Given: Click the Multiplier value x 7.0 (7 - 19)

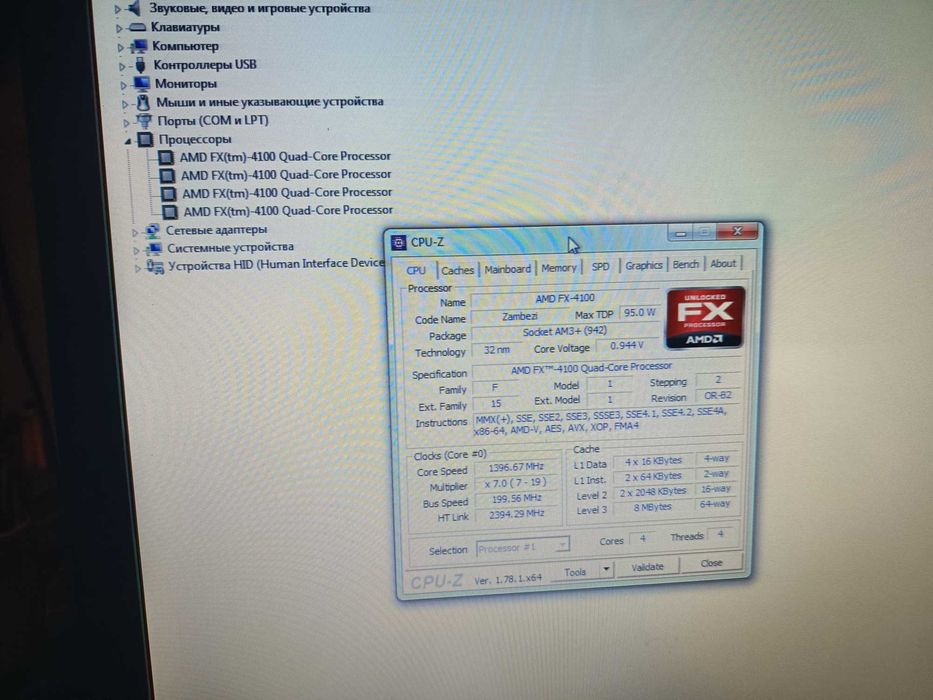Looking at the screenshot, I should (x=515, y=483).
